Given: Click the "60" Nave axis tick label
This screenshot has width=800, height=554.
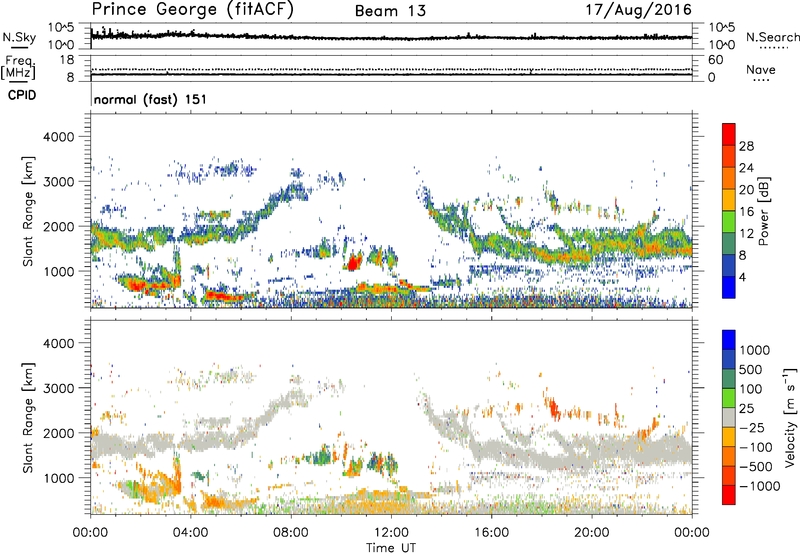Looking at the screenshot, I should point(715,60).
